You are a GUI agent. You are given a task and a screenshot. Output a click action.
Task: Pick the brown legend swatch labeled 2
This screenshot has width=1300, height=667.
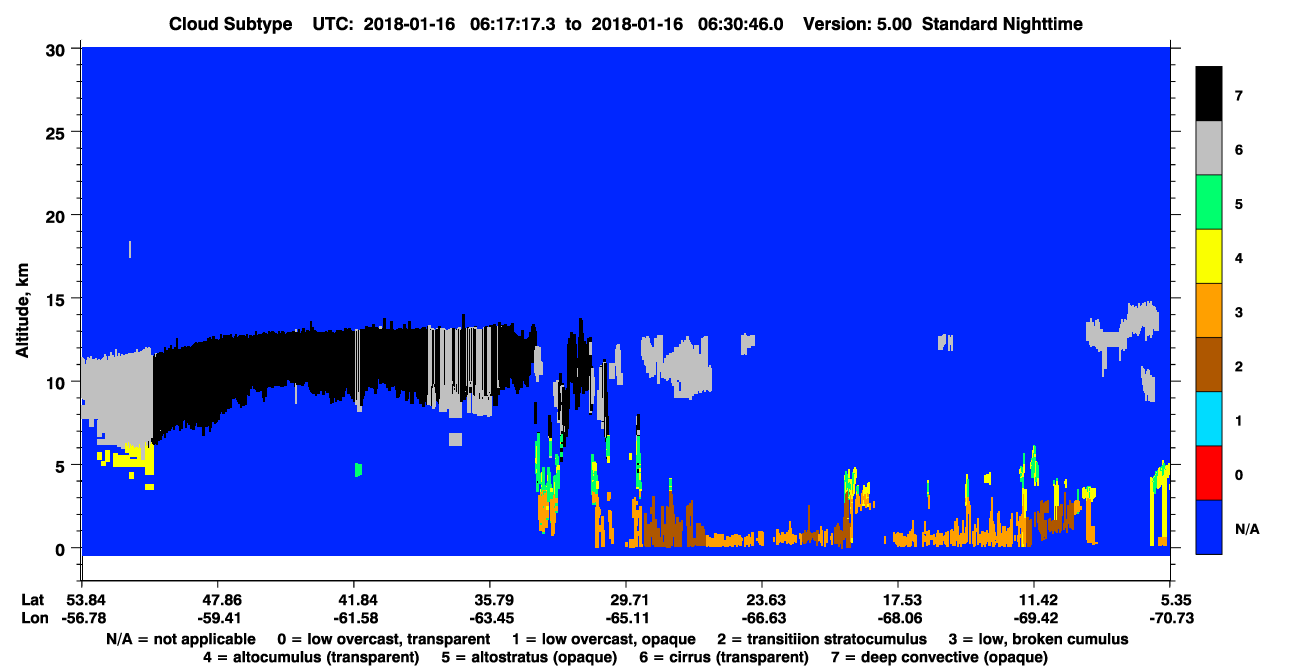pos(1209,364)
